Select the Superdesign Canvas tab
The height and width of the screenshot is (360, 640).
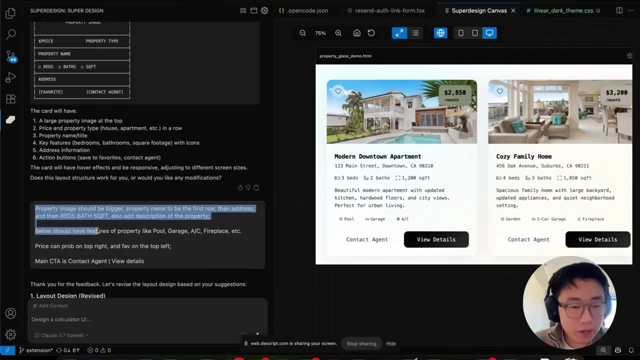[x=478, y=11]
